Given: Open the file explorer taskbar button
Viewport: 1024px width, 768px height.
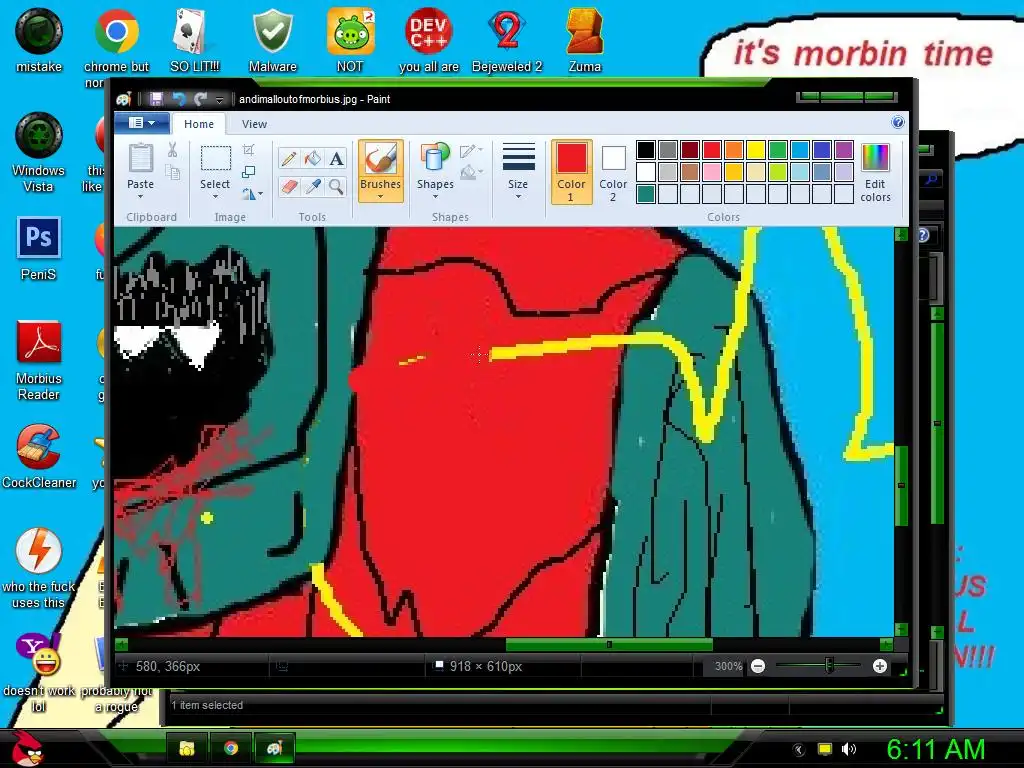Looking at the screenshot, I should [x=187, y=748].
